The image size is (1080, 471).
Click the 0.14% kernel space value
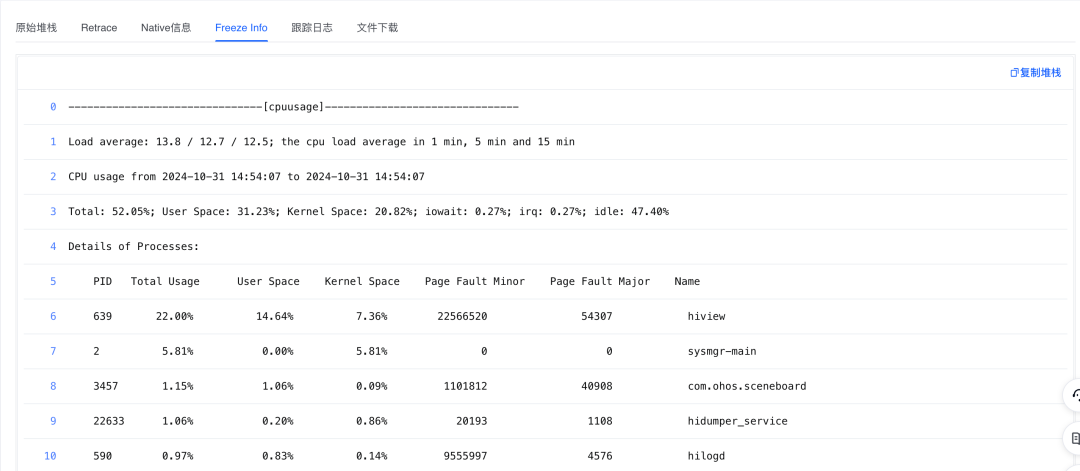click(x=372, y=456)
